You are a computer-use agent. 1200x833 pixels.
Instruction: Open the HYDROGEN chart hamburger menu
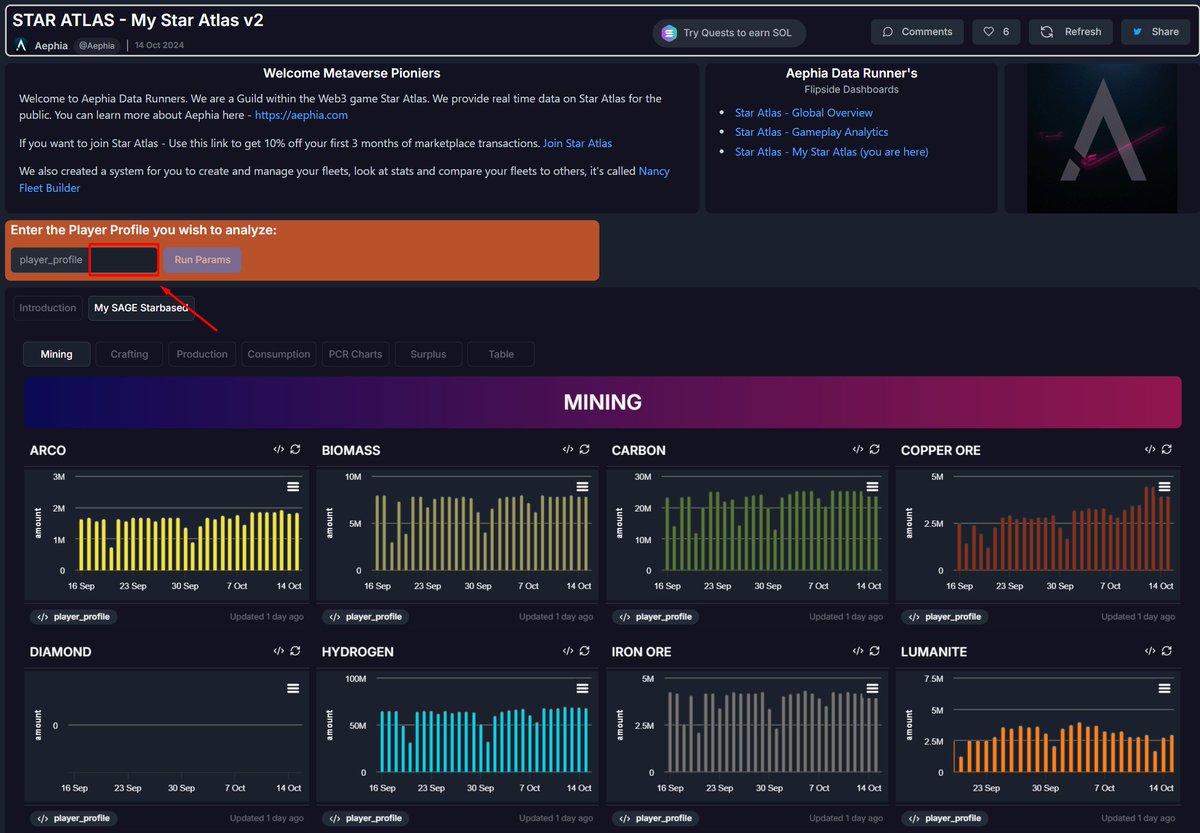click(583, 688)
